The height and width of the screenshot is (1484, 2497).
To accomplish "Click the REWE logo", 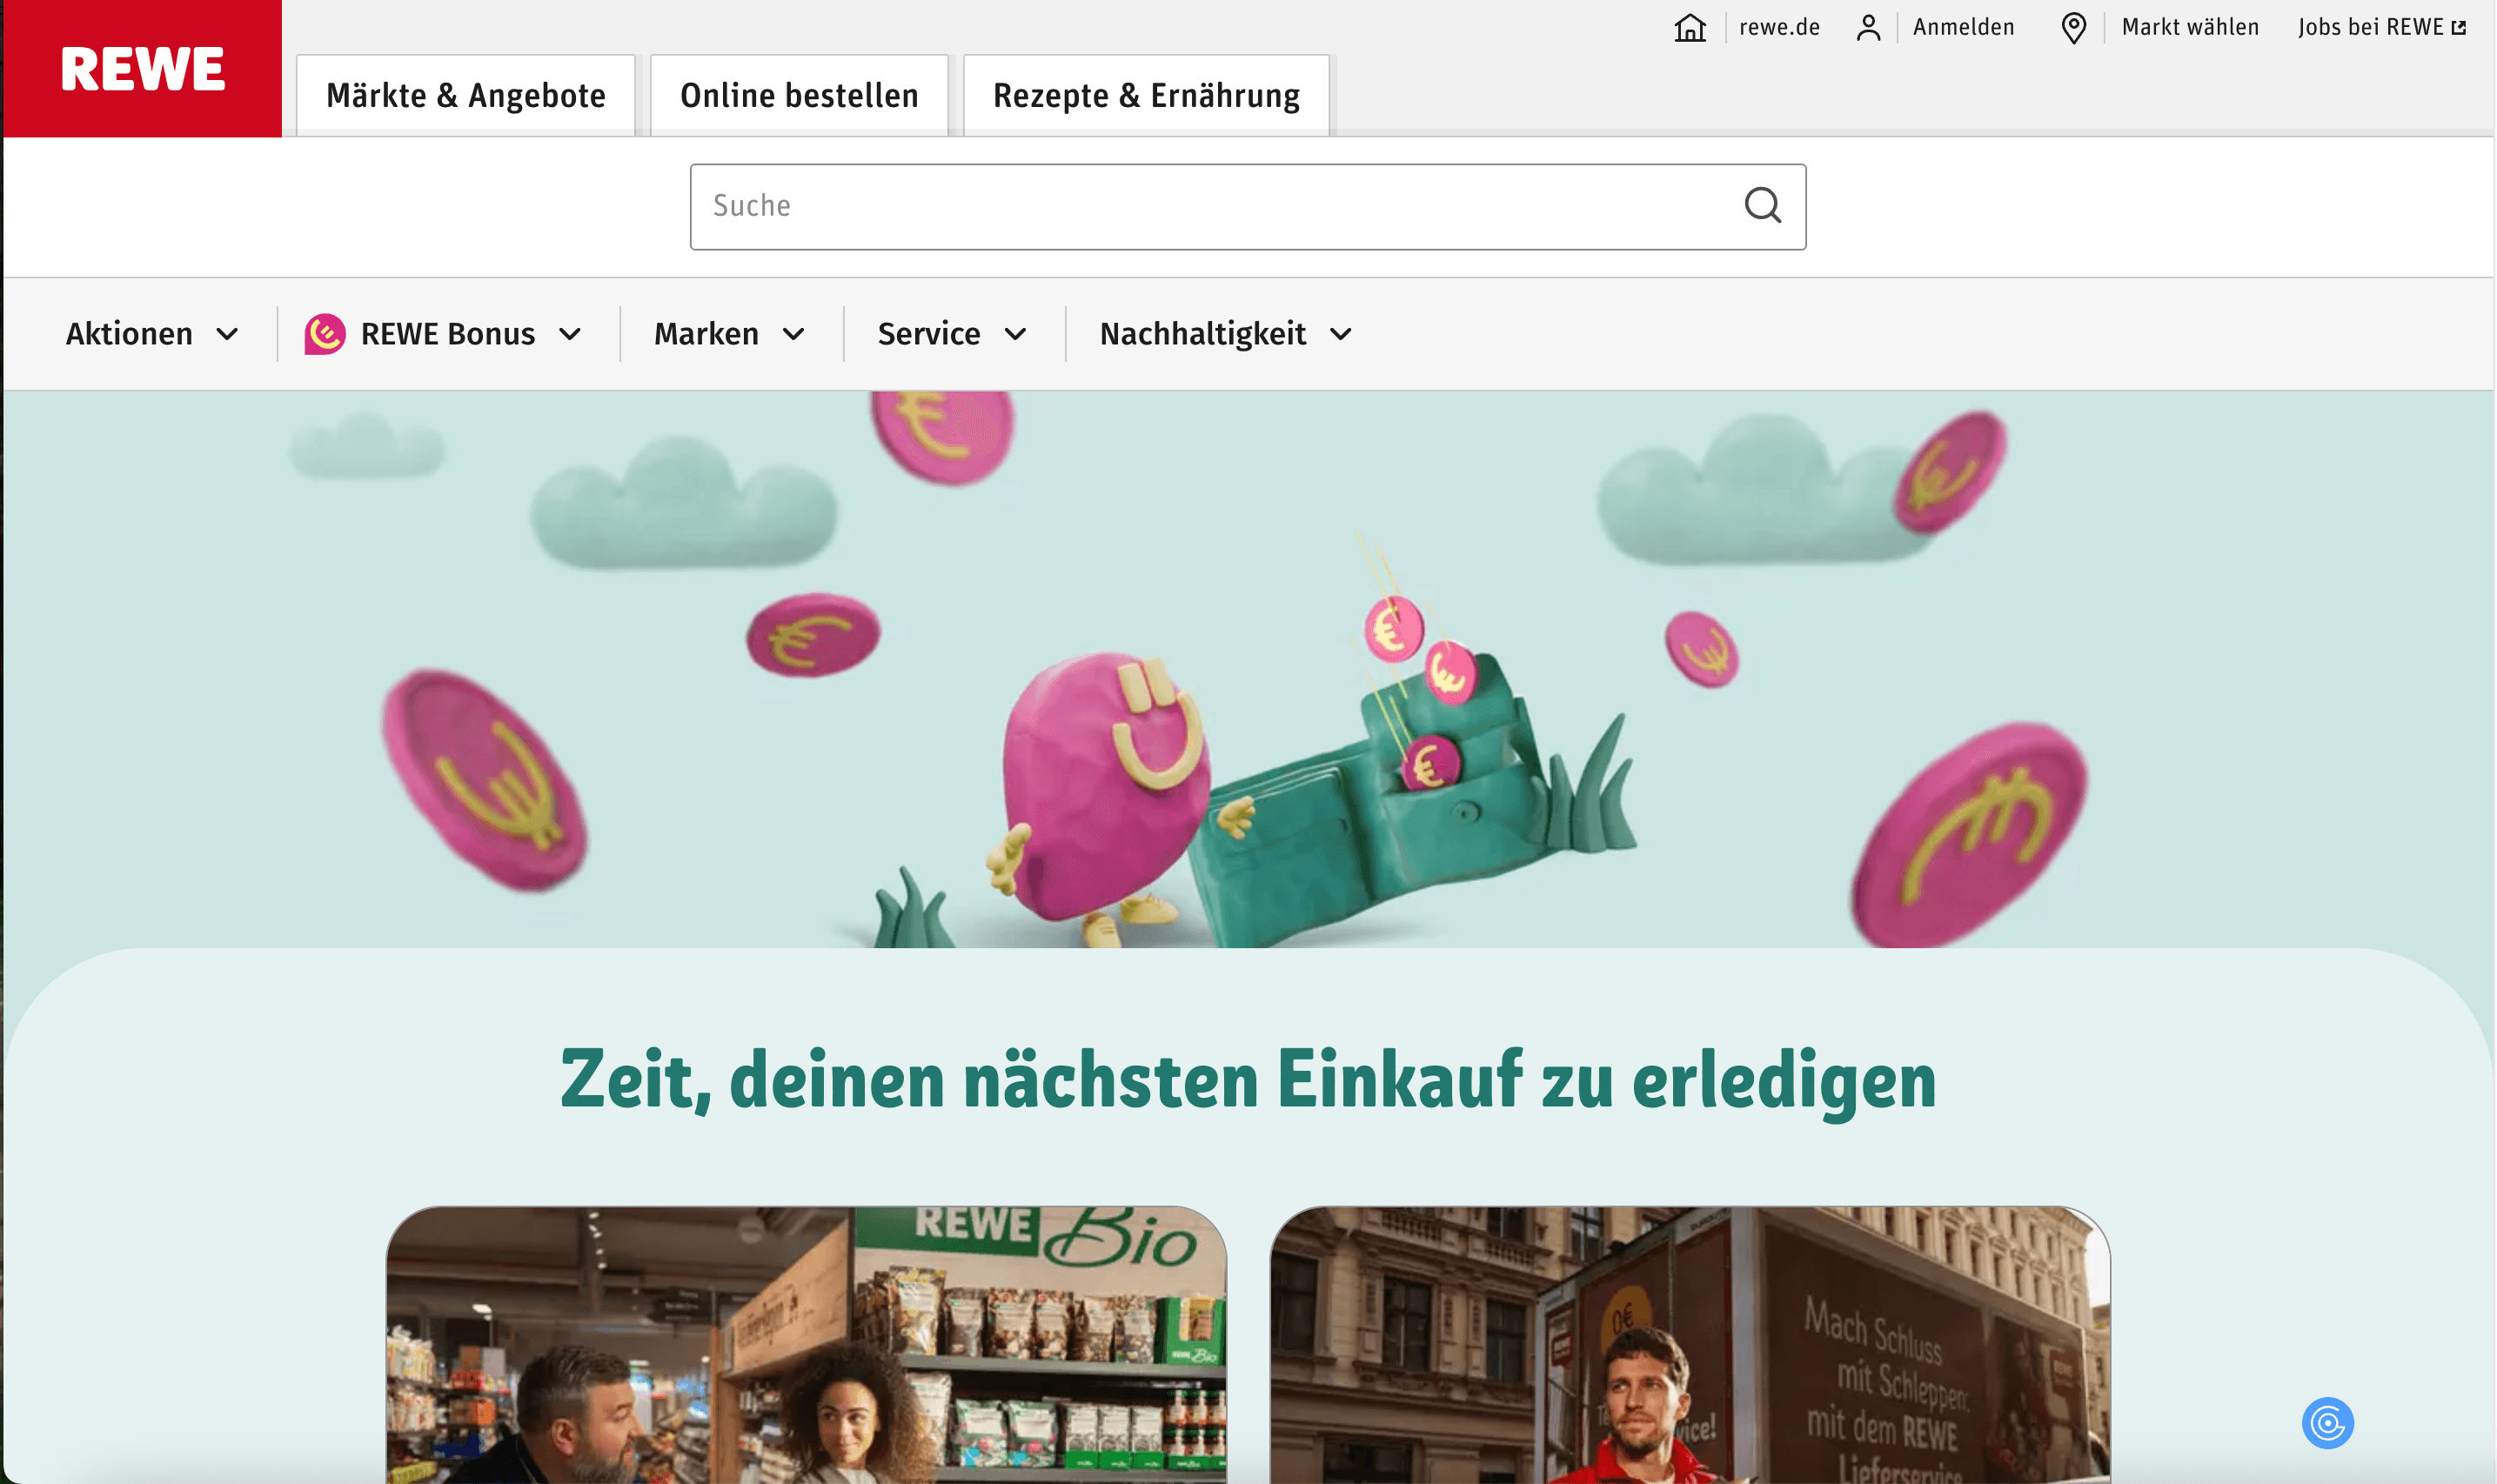I will point(142,68).
